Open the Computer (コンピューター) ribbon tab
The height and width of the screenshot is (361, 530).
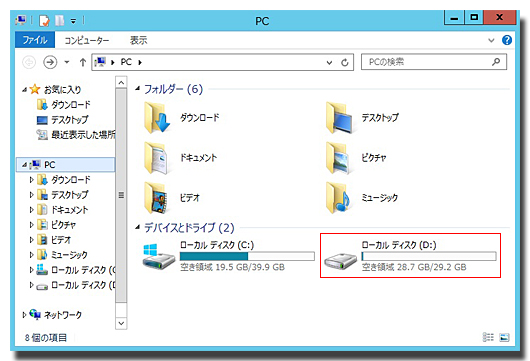coord(87,41)
